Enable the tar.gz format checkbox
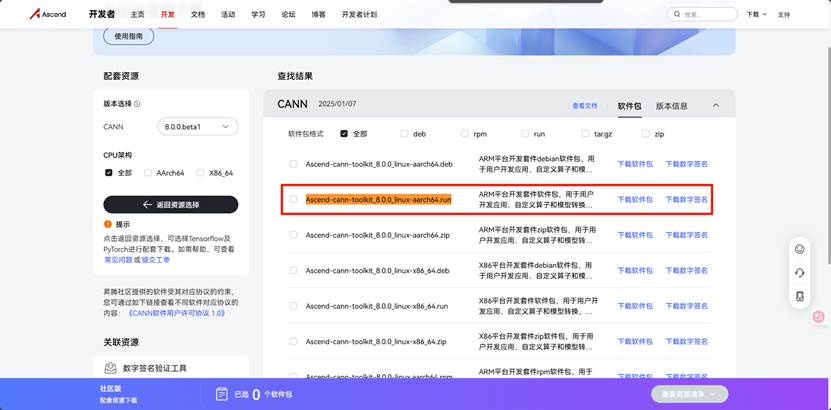This screenshot has height=410, width=831. (585, 134)
